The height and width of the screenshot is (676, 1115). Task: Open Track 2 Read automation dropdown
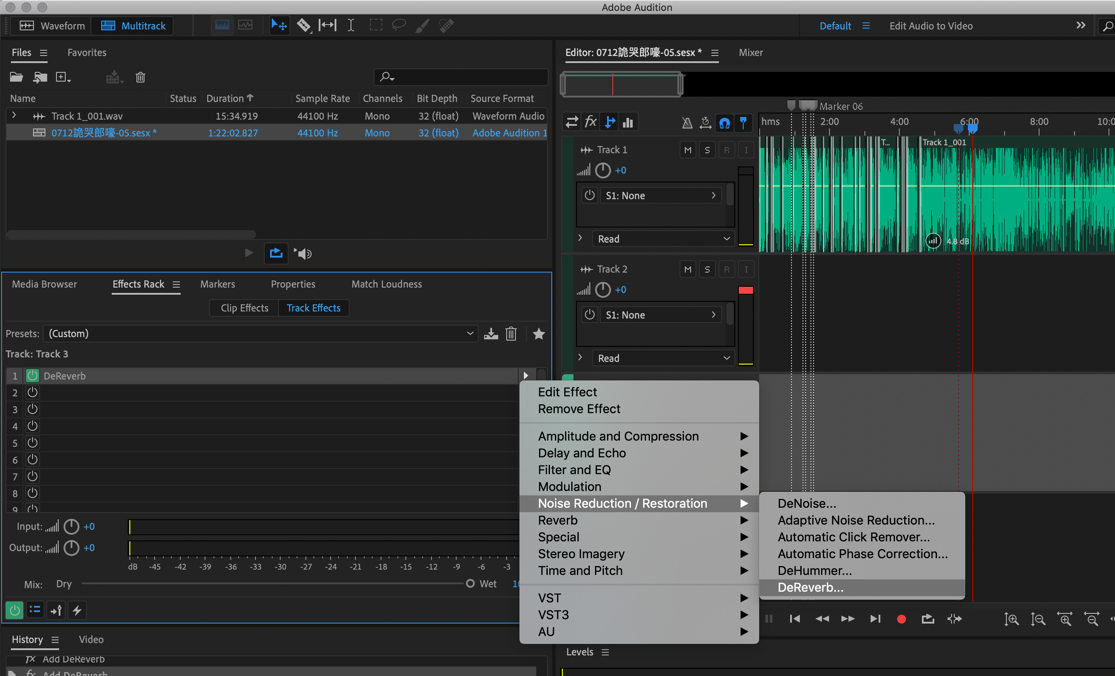point(663,358)
